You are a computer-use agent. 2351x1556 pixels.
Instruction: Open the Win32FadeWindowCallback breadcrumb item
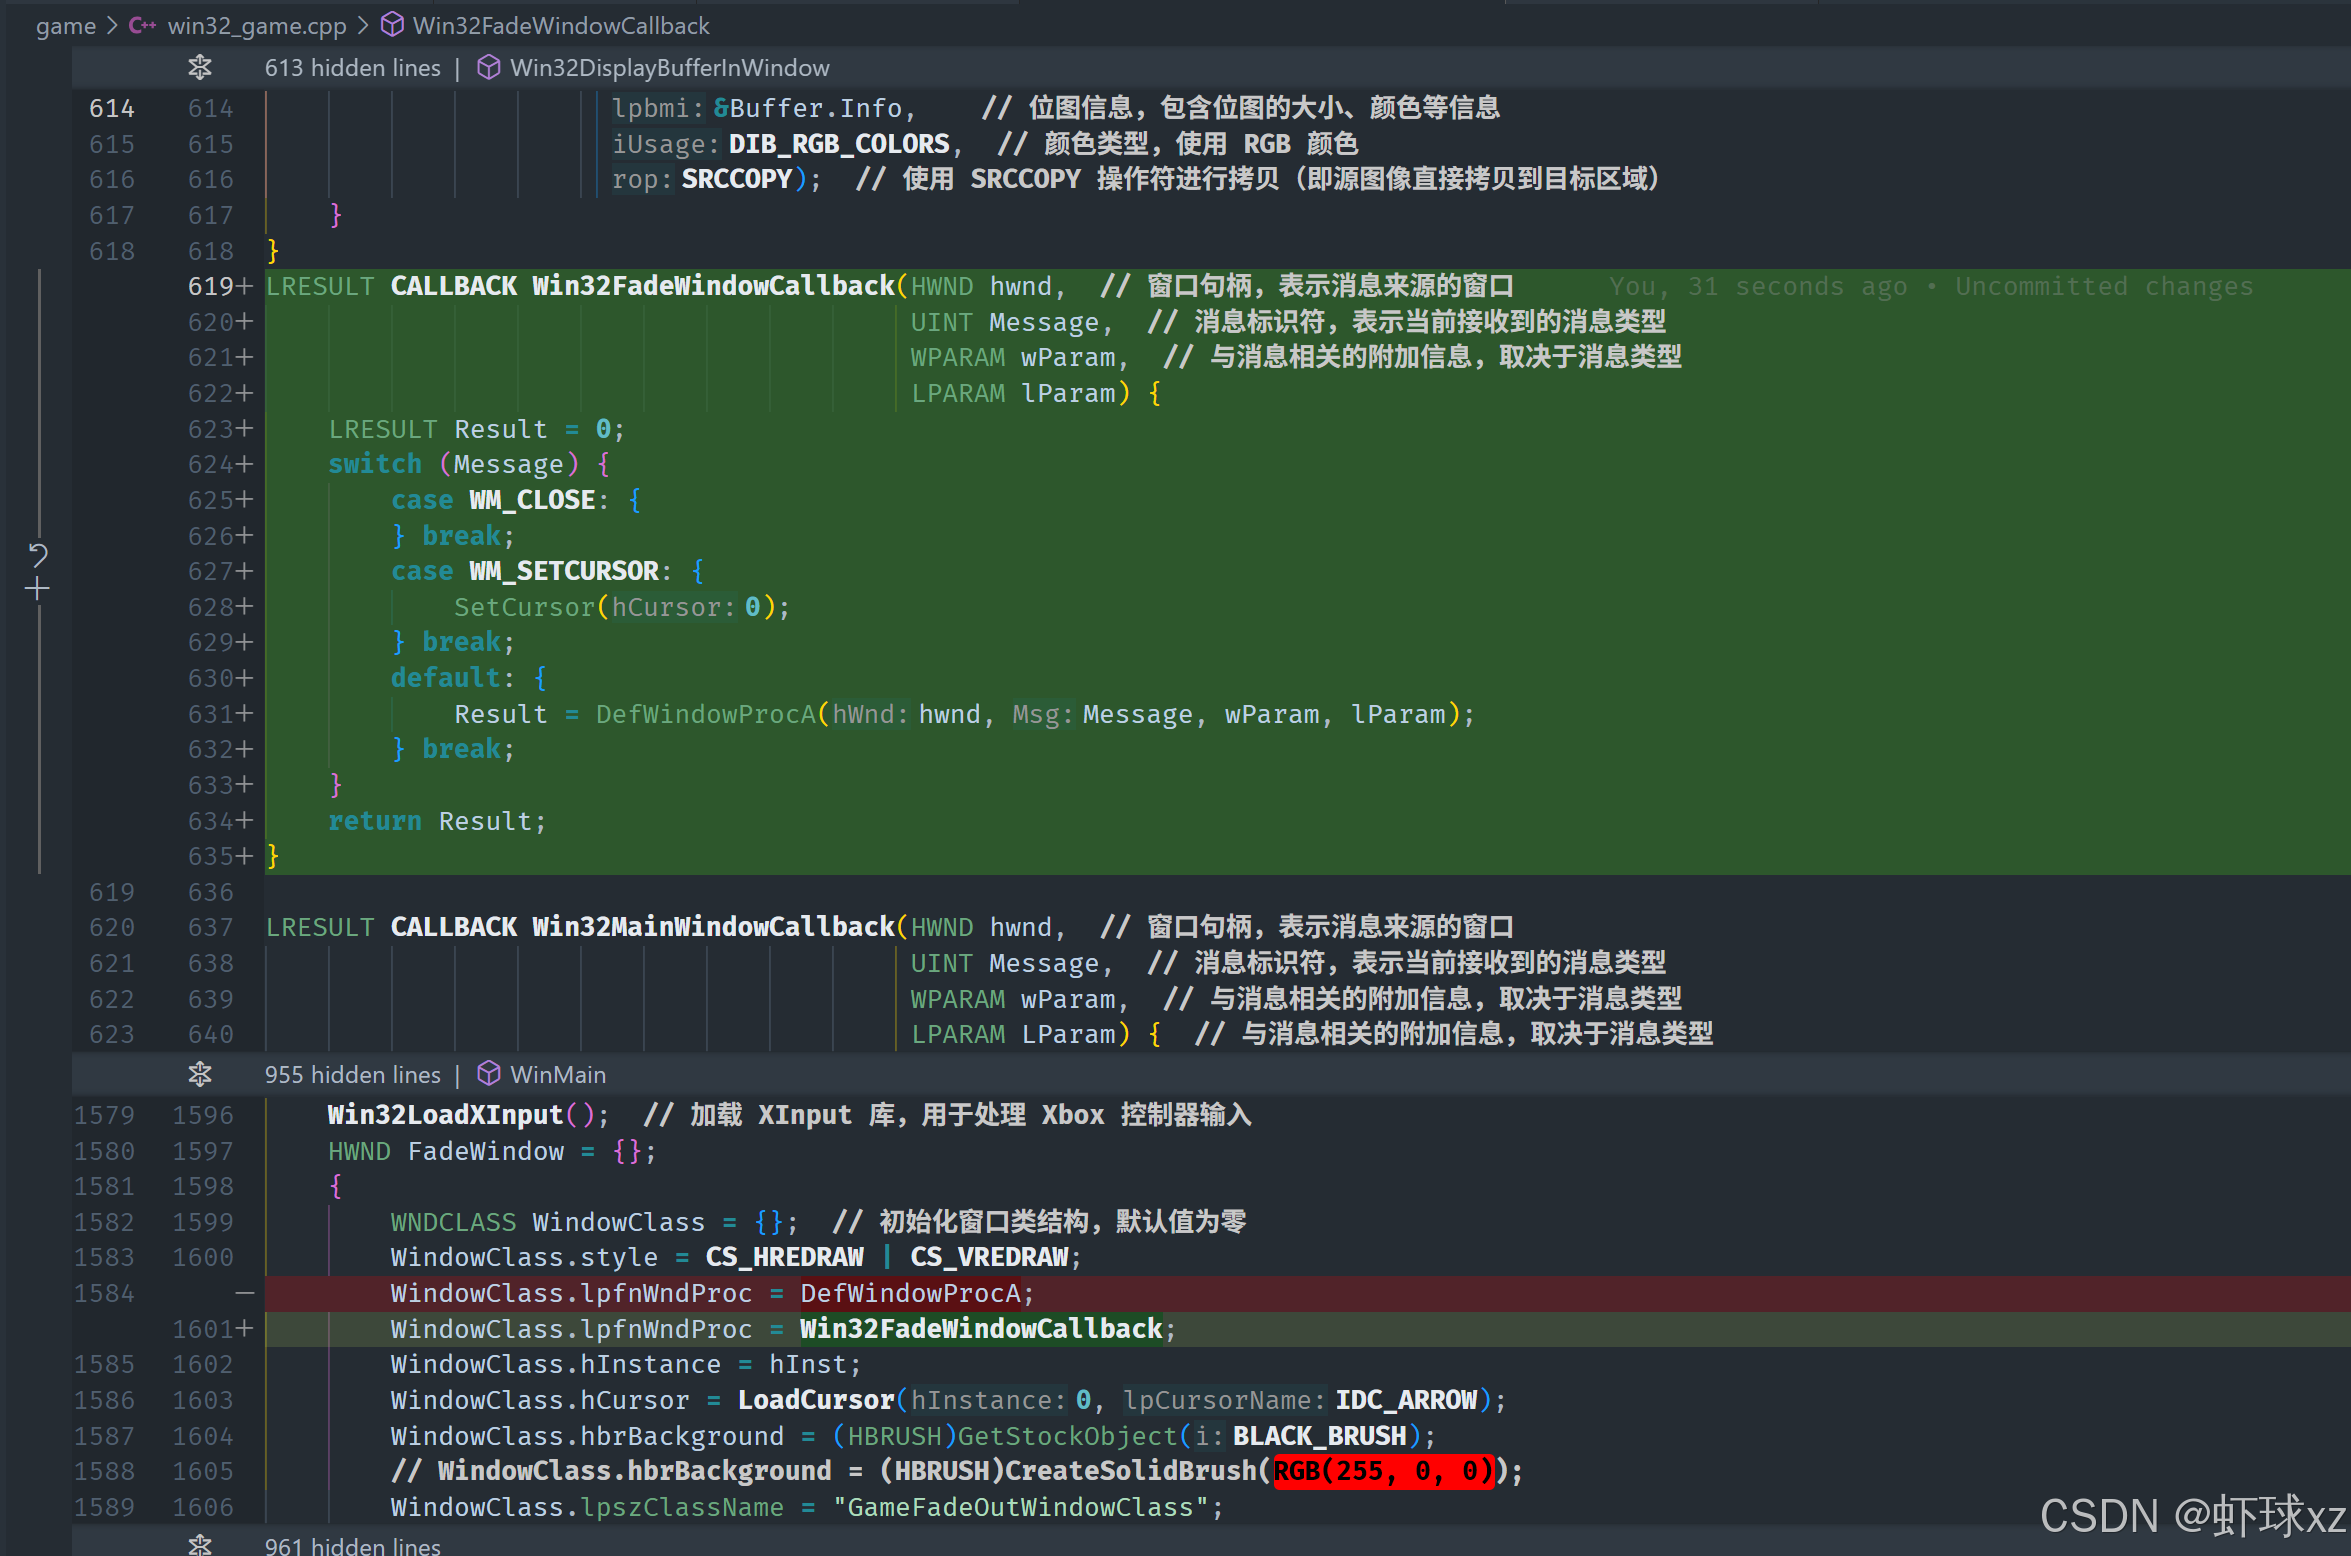click(x=560, y=26)
